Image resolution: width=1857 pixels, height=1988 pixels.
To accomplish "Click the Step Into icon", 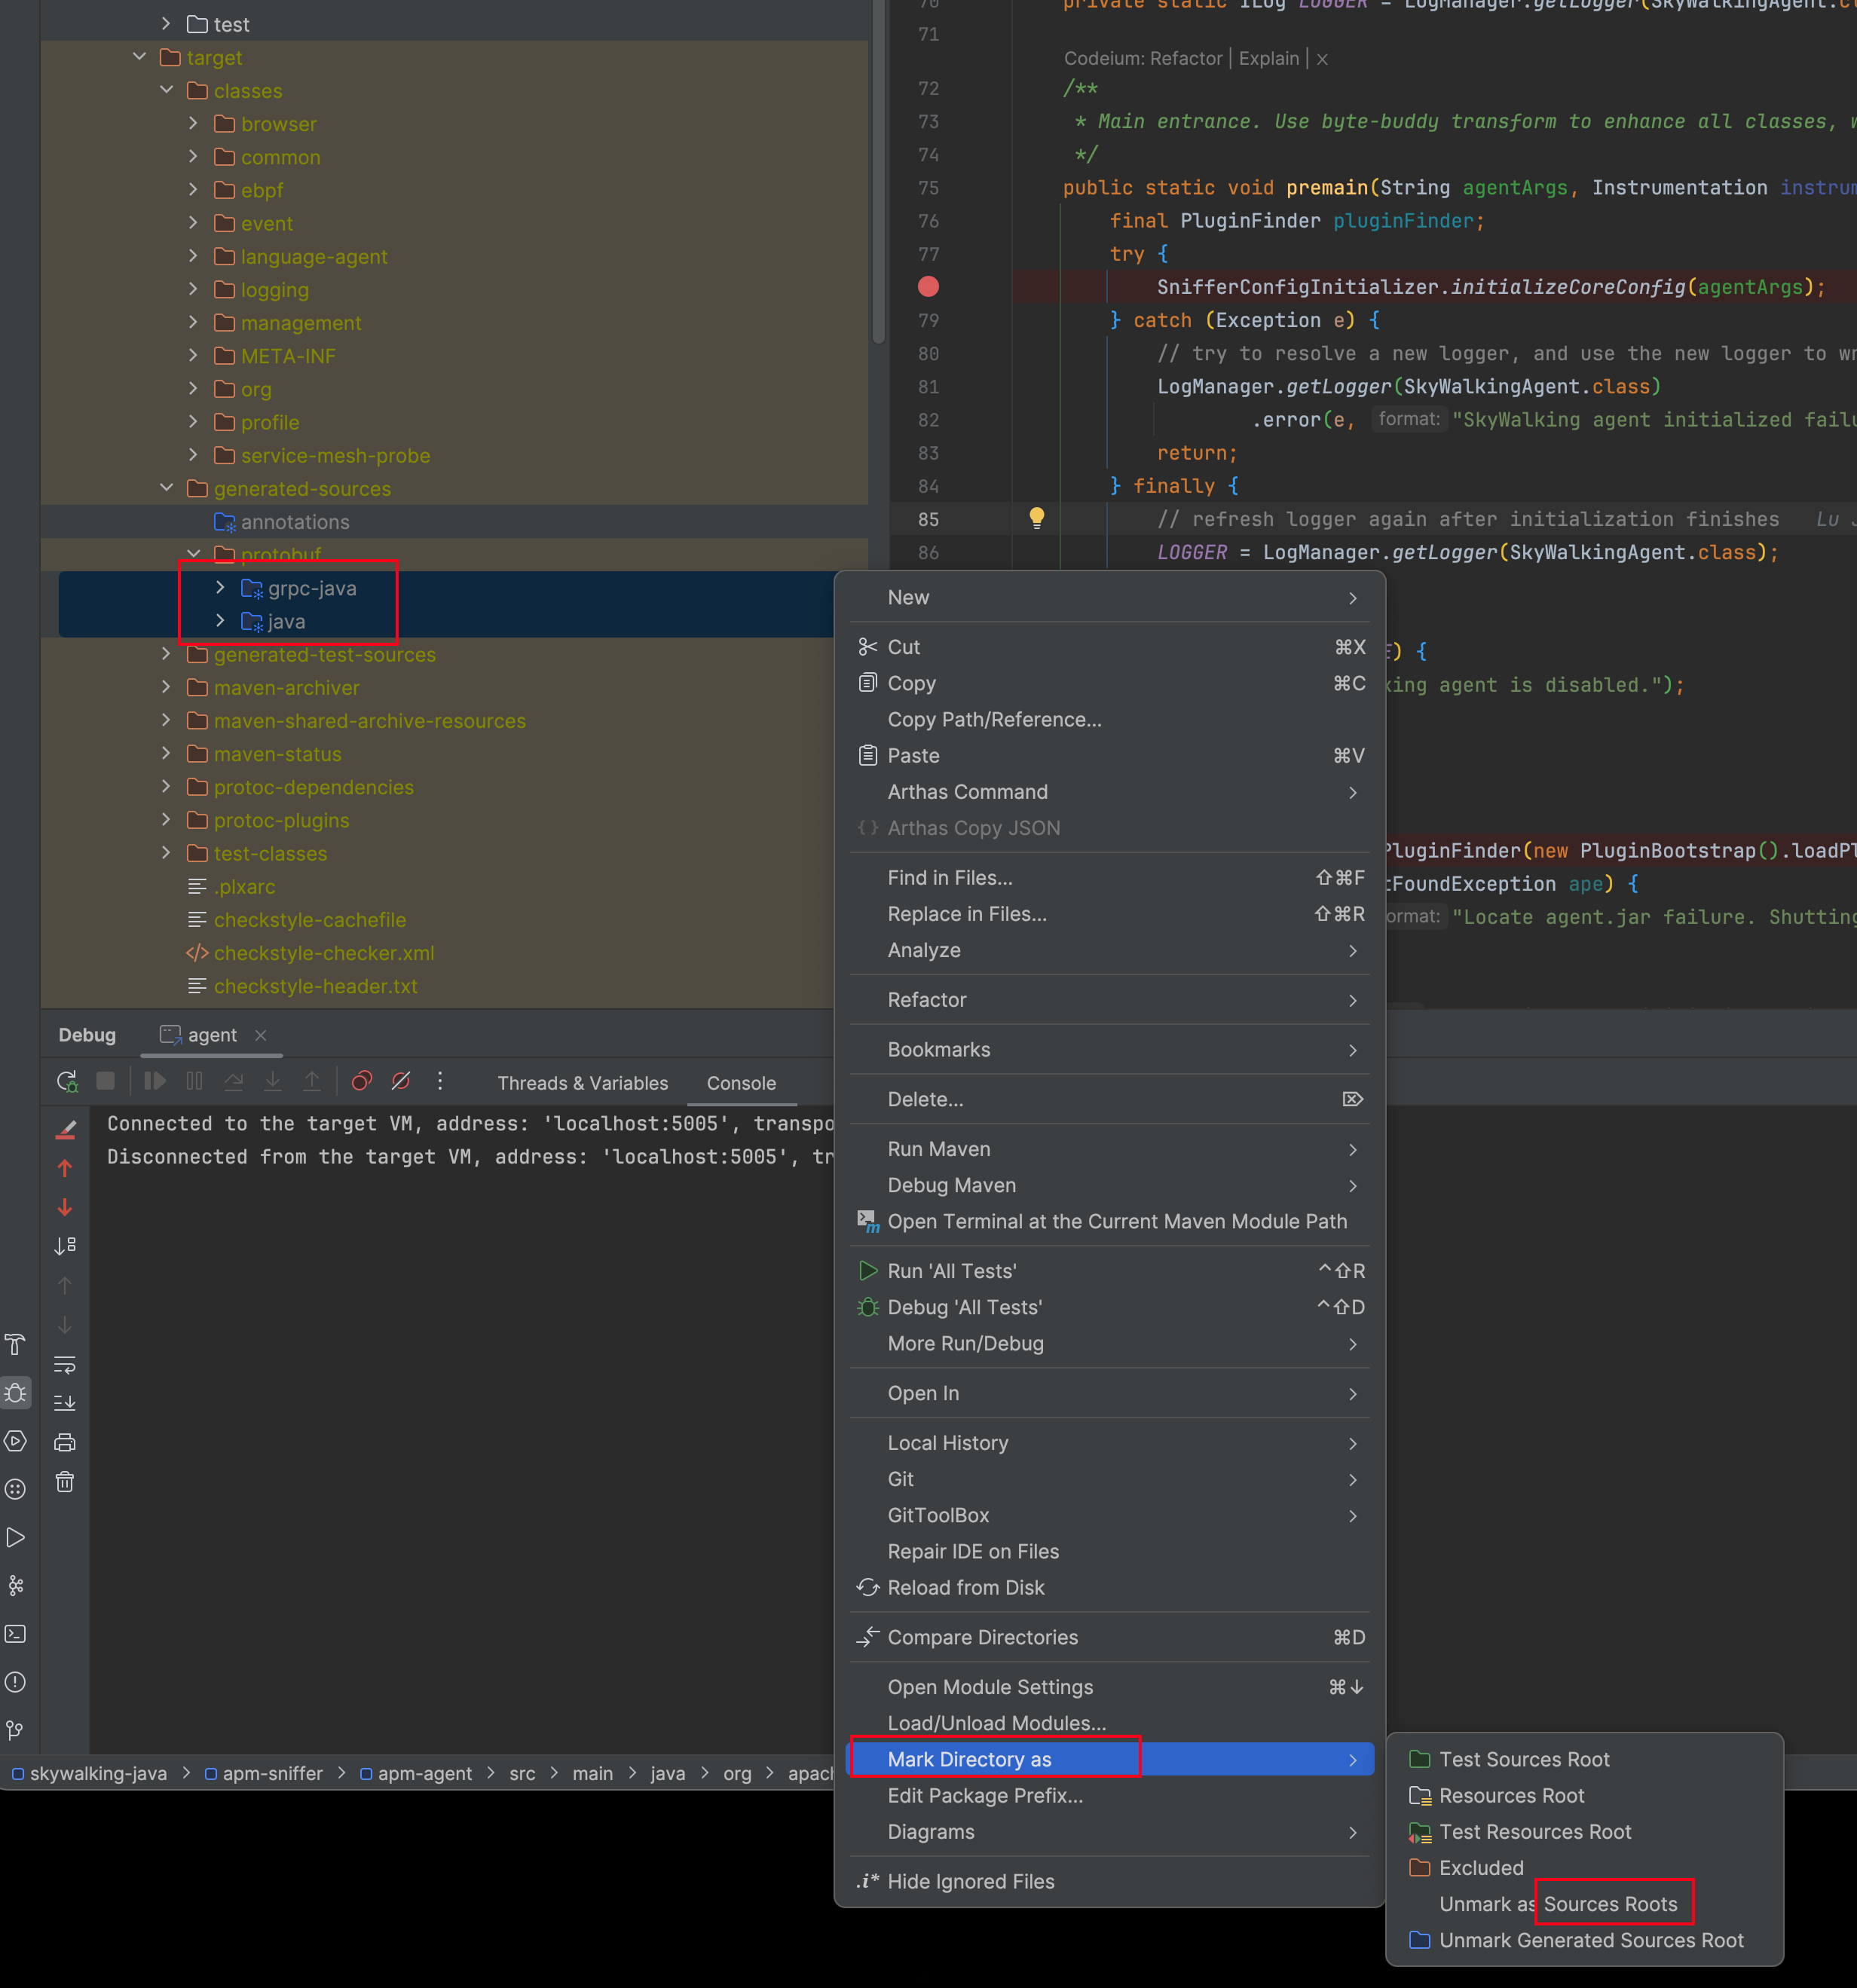I will click(273, 1081).
